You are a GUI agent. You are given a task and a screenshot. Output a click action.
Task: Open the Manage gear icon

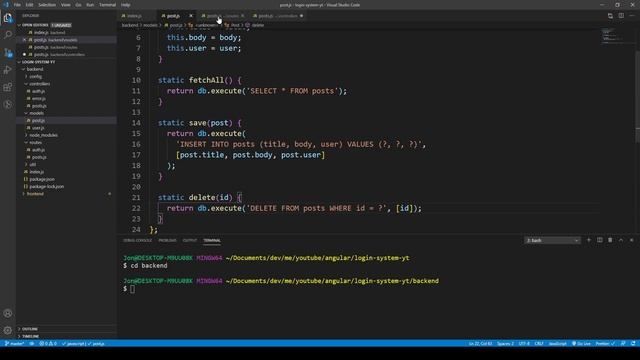[x=8, y=330]
